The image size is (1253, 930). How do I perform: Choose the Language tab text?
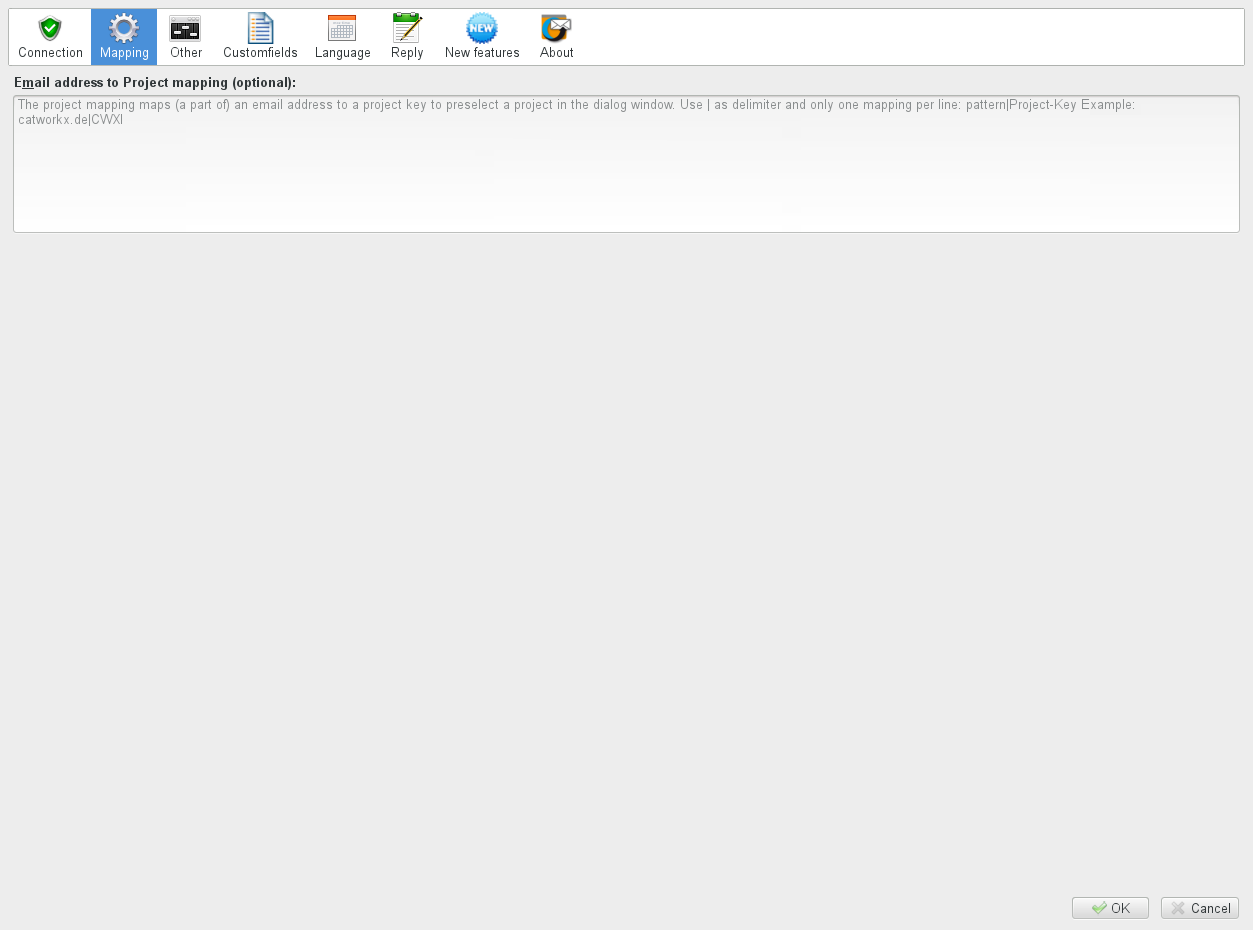click(x=343, y=53)
